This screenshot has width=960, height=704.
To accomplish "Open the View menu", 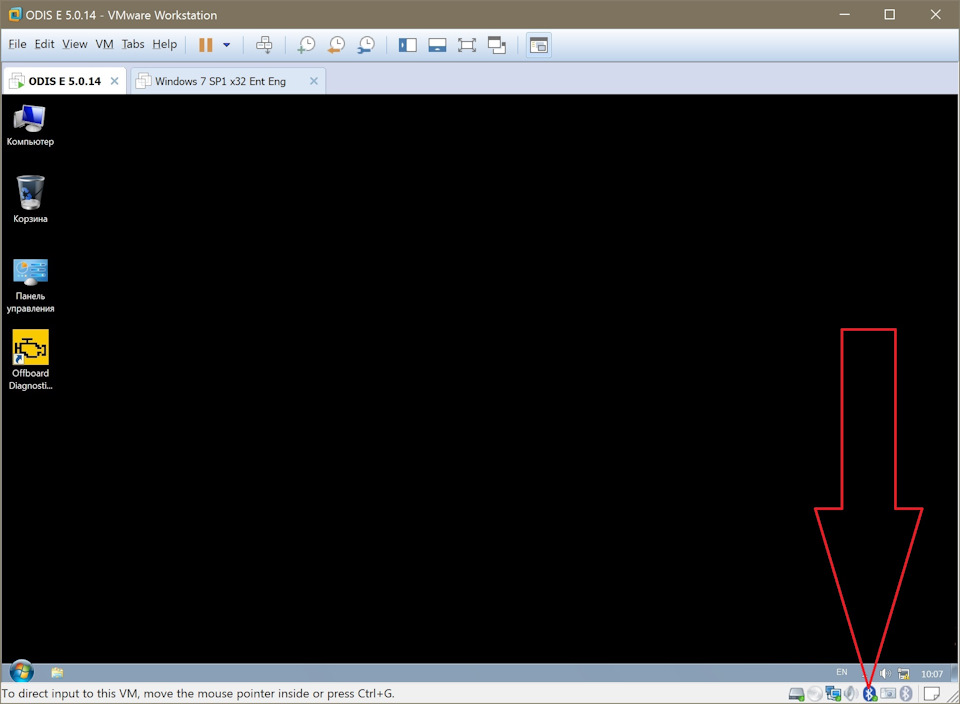I will point(75,44).
